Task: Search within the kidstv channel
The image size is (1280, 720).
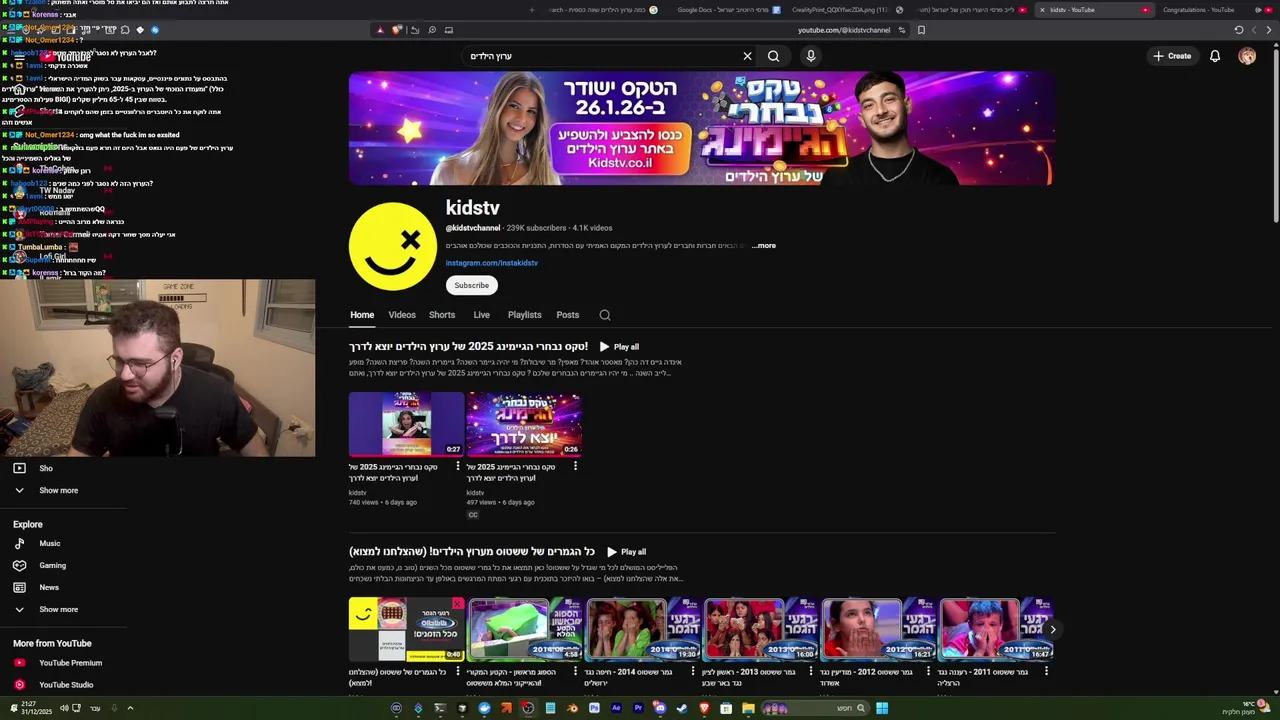Action: click(x=605, y=315)
